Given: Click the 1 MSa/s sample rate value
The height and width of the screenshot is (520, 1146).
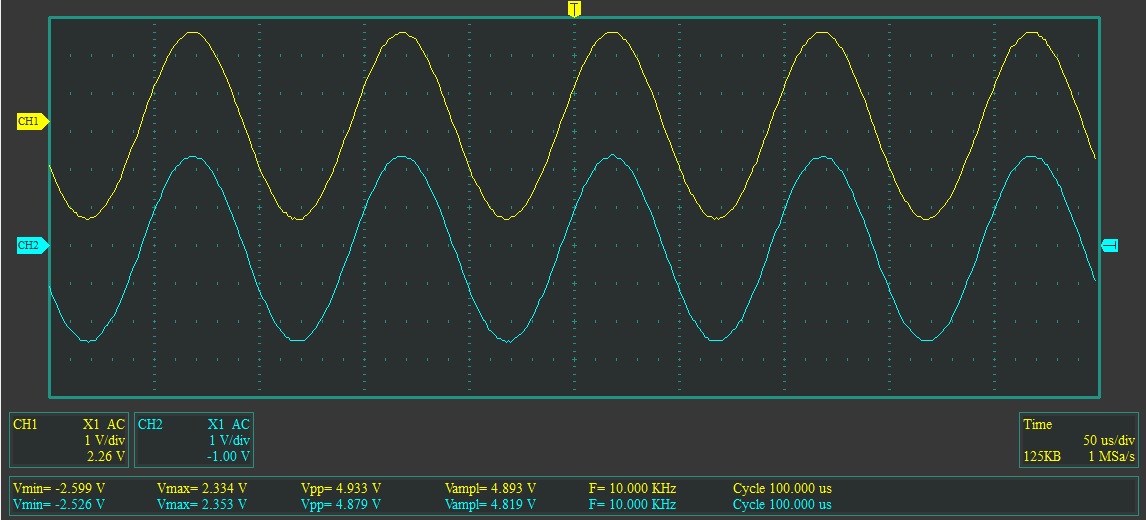Looking at the screenshot, I should 1112,457.
